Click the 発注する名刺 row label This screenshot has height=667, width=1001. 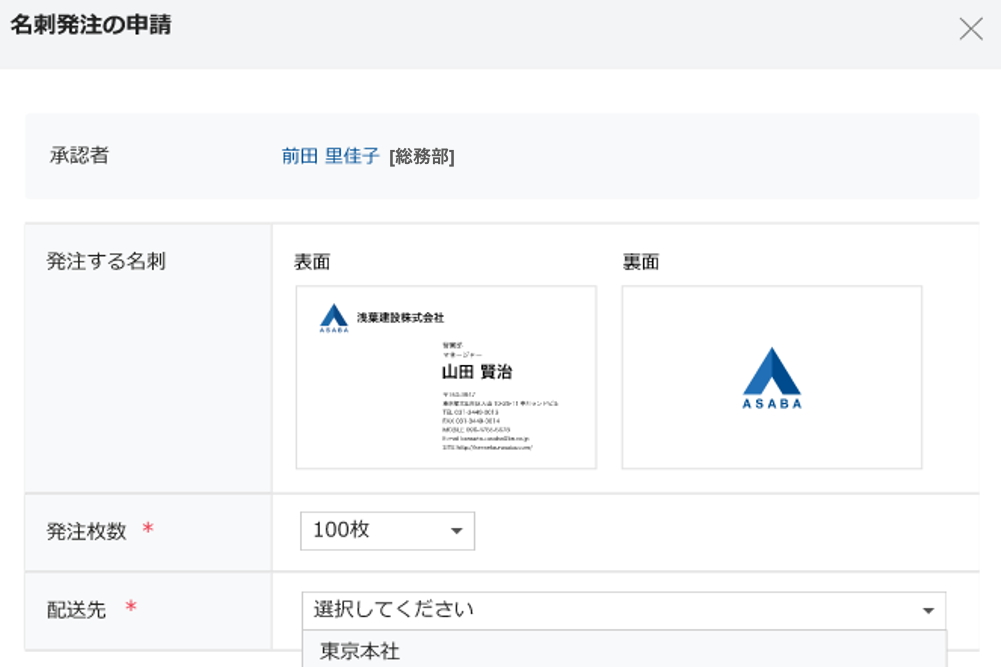point(106,262)
